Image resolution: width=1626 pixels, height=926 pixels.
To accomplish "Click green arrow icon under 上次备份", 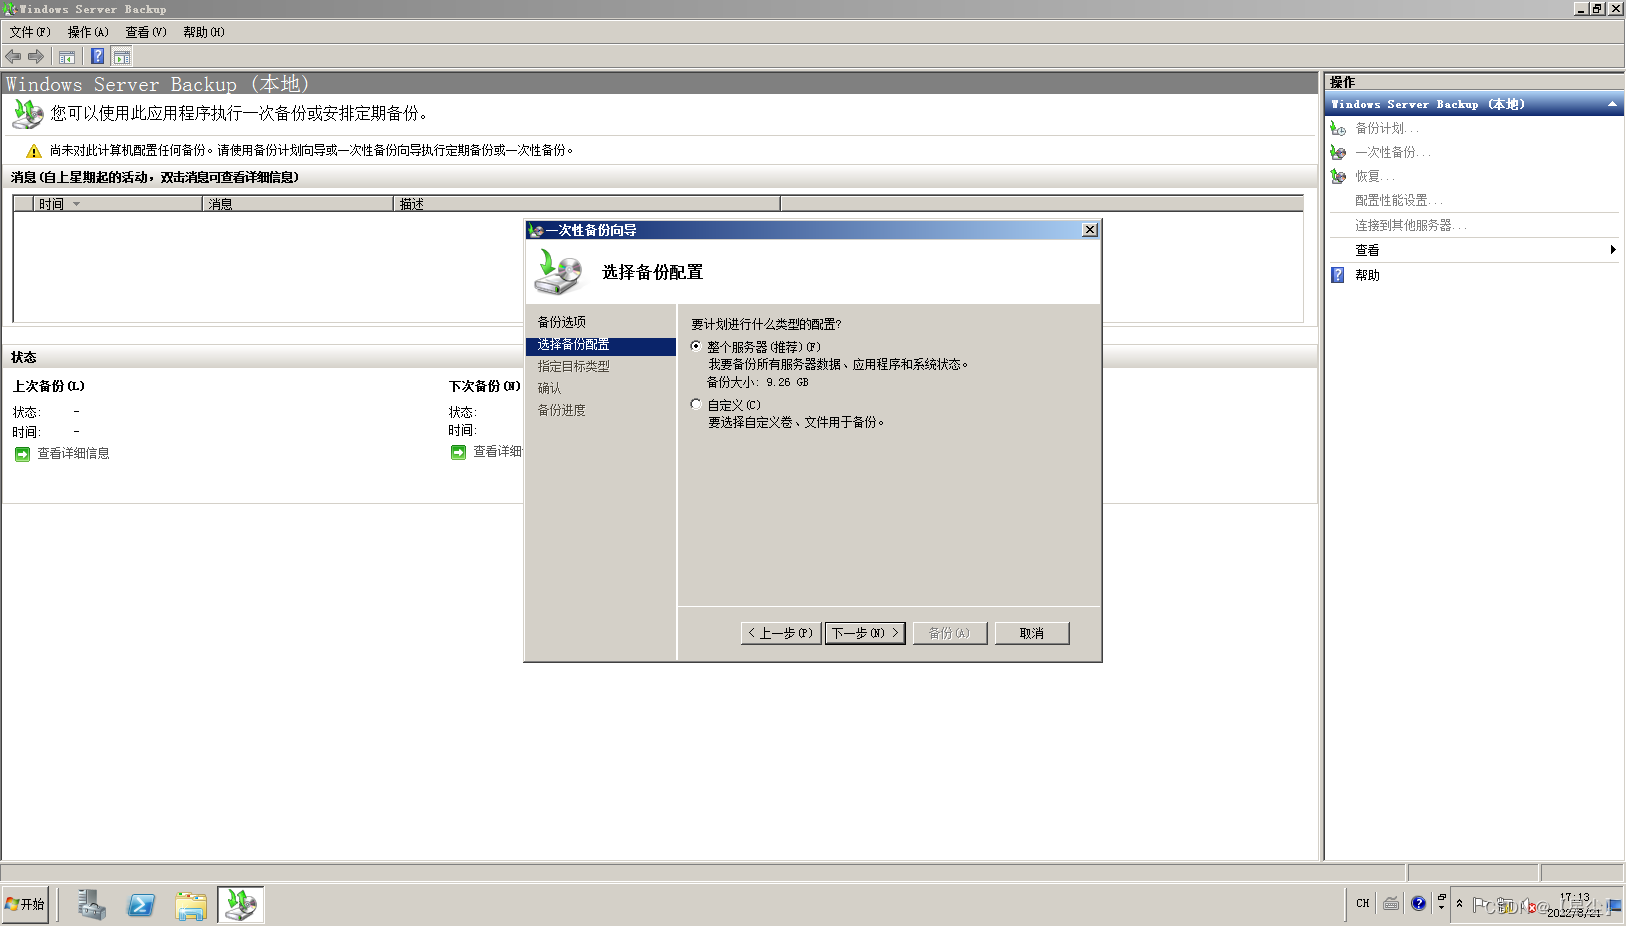I will tap(22, 454).
